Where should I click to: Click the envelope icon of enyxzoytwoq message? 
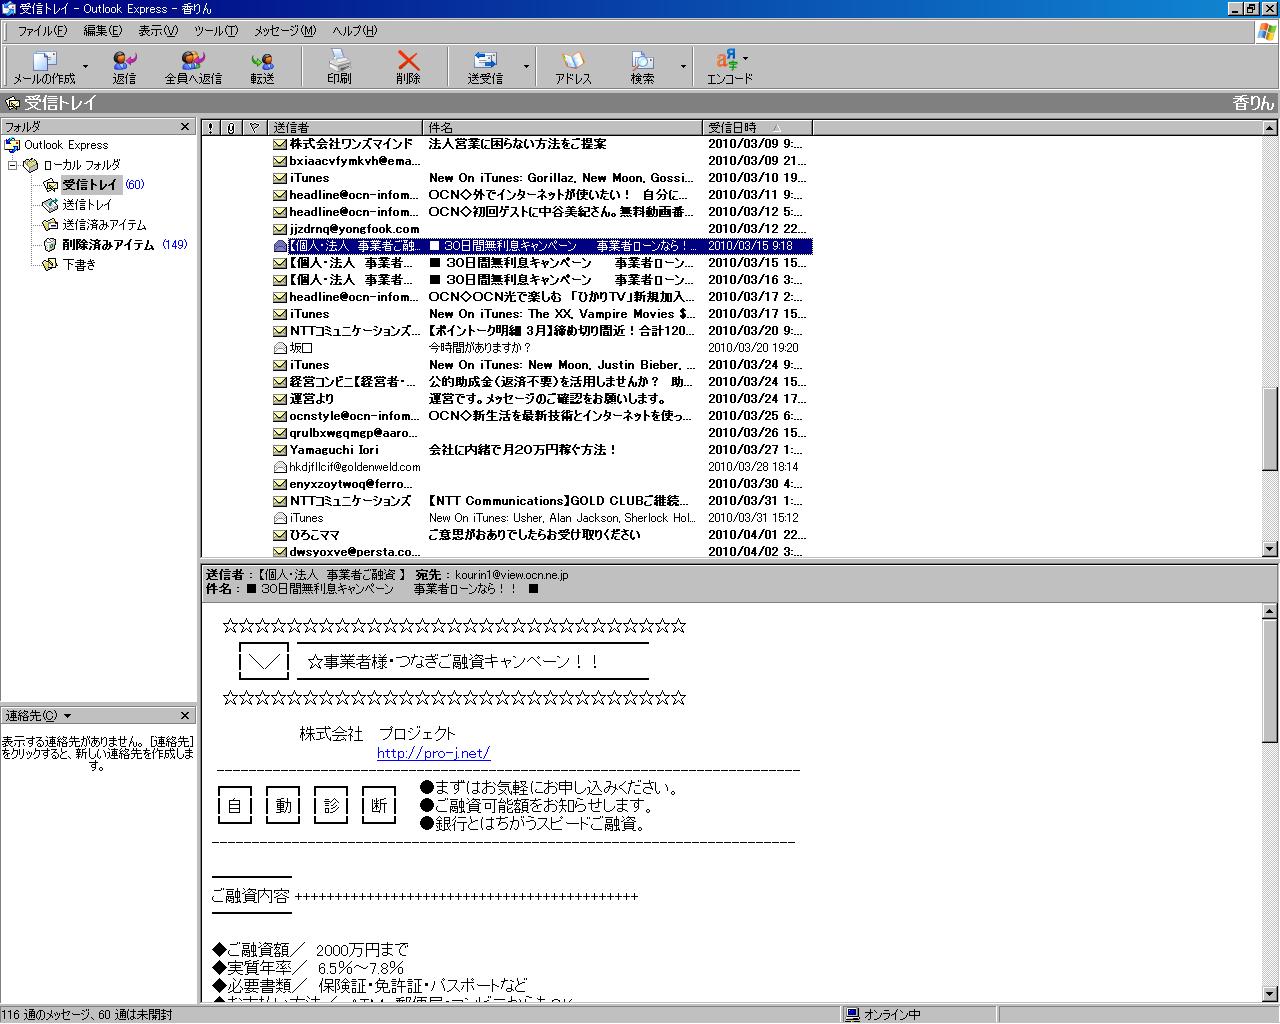tap(280, 484)
